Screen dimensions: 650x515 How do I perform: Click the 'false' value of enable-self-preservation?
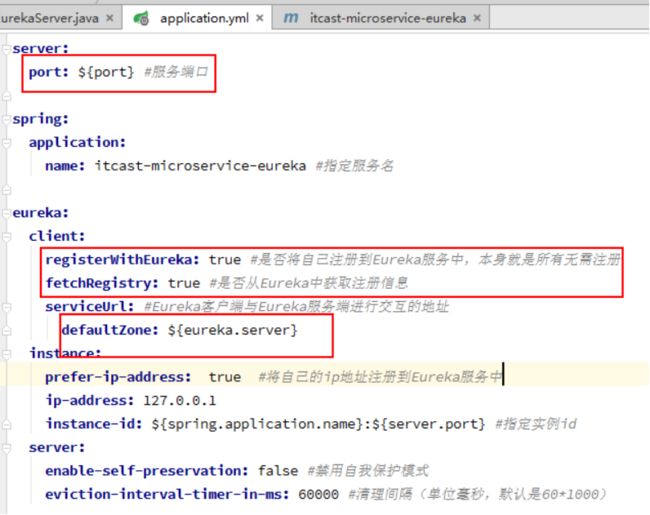278,471
